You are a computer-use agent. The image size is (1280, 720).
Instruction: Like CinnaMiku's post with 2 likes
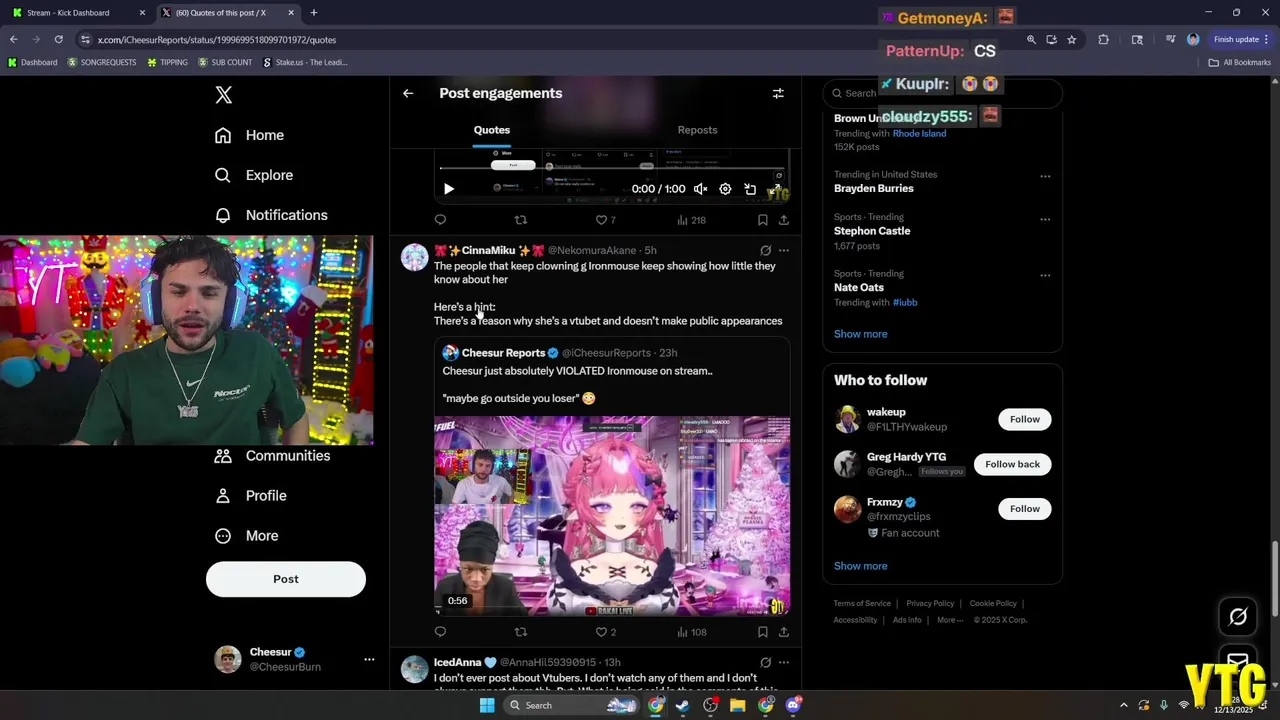tap(605, 632)
